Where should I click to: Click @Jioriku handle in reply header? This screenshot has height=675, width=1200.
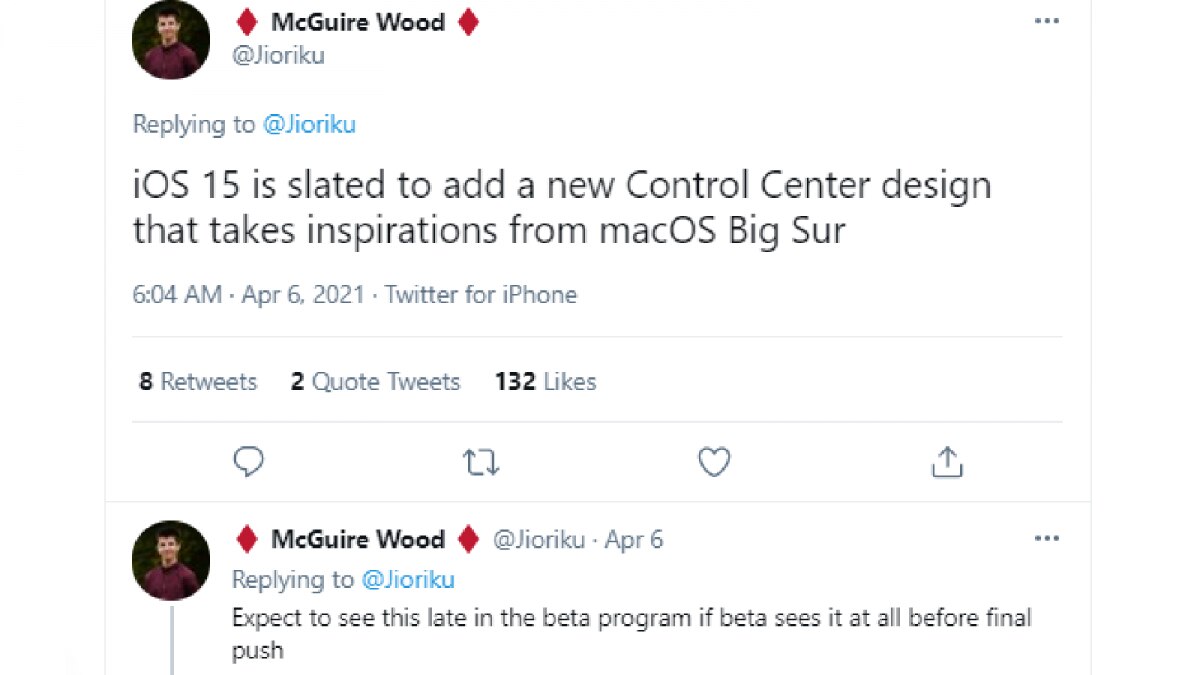coord(539,540)
